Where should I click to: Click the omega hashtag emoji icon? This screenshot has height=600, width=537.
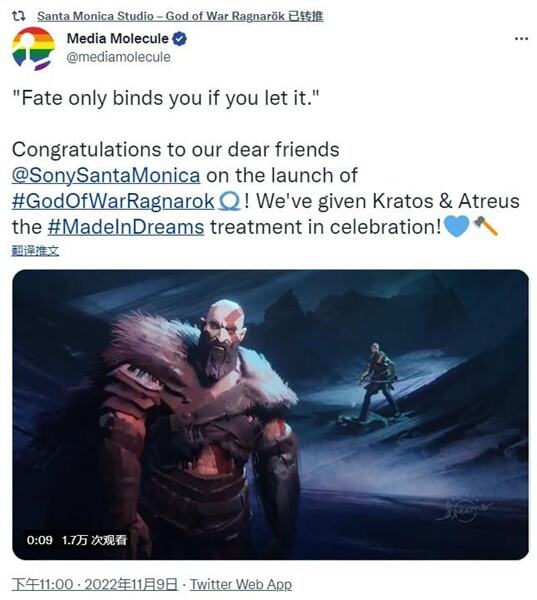pyautogui.click(x=229, y=201)
